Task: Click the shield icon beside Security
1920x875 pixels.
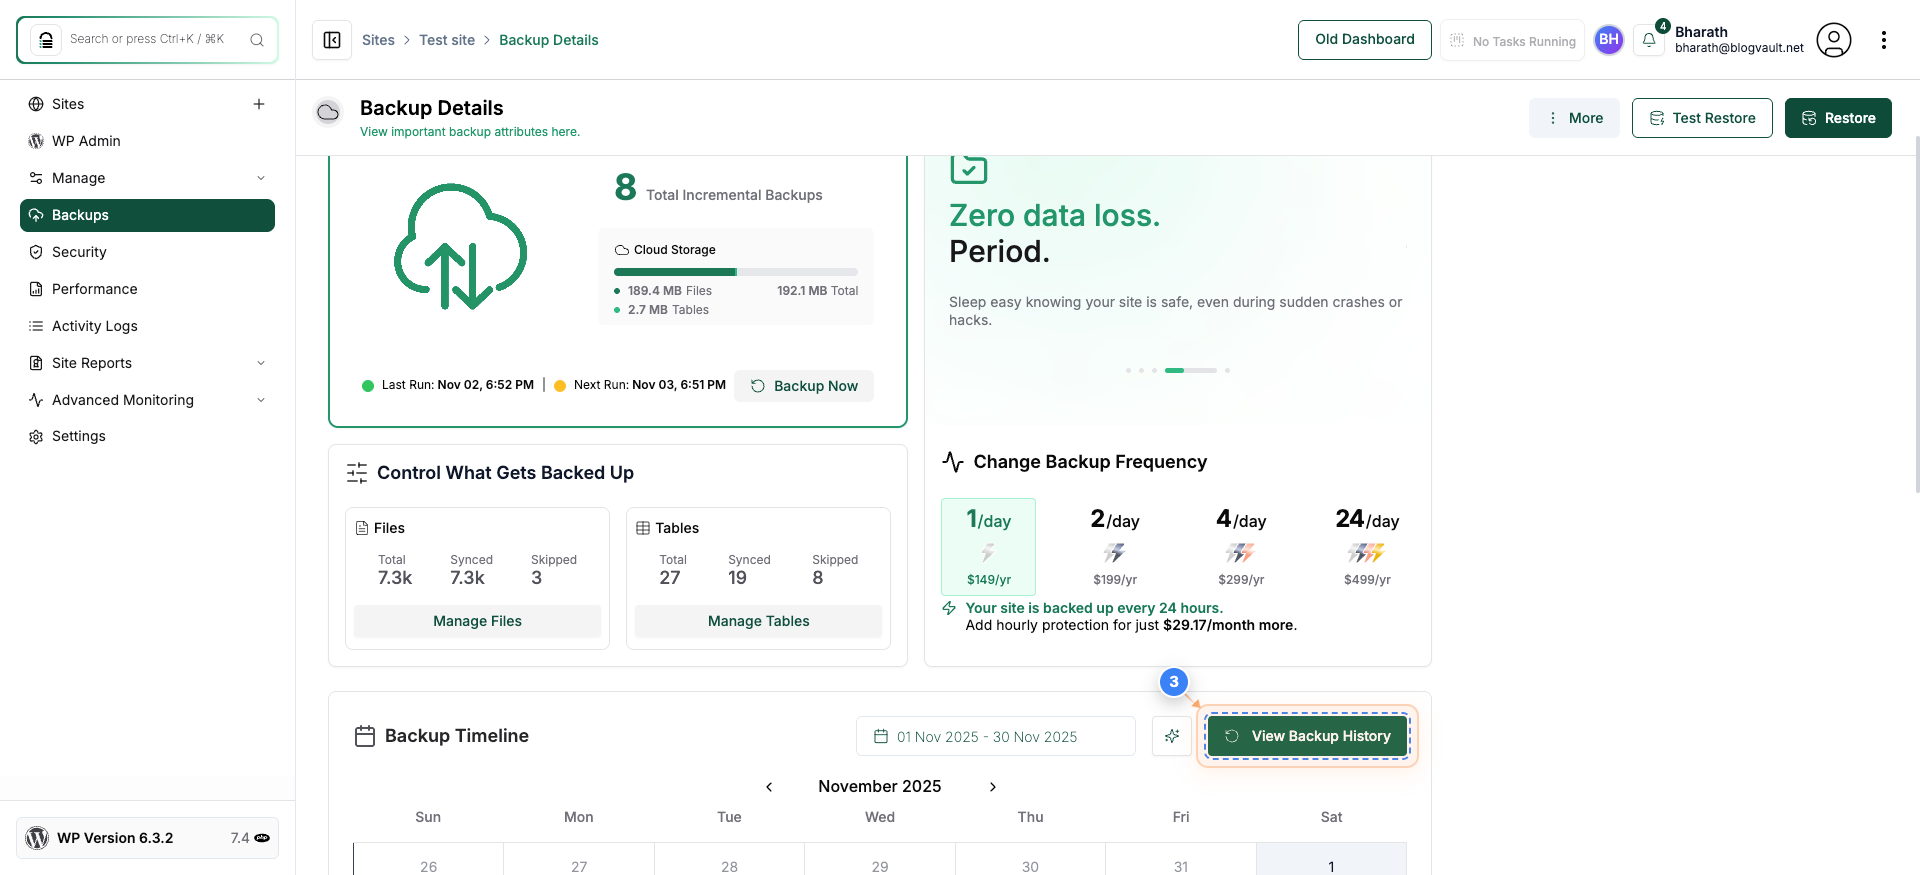Action: [36, 252]
